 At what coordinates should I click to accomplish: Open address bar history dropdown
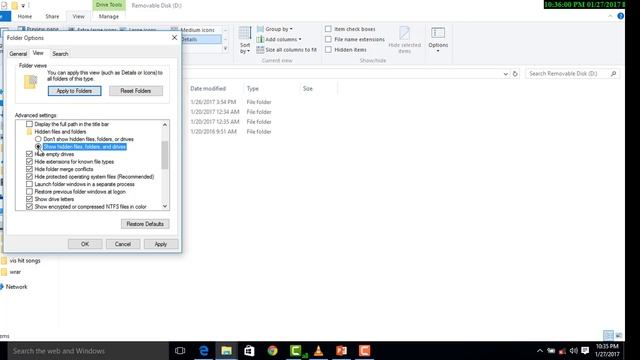tap(506, 74)
